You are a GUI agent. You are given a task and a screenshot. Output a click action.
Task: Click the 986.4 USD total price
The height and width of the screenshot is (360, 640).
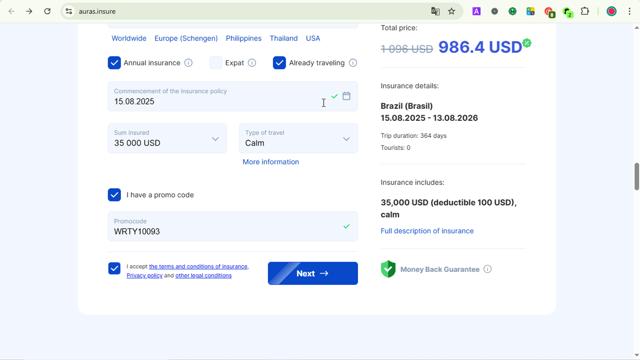(x=480, y=47)
